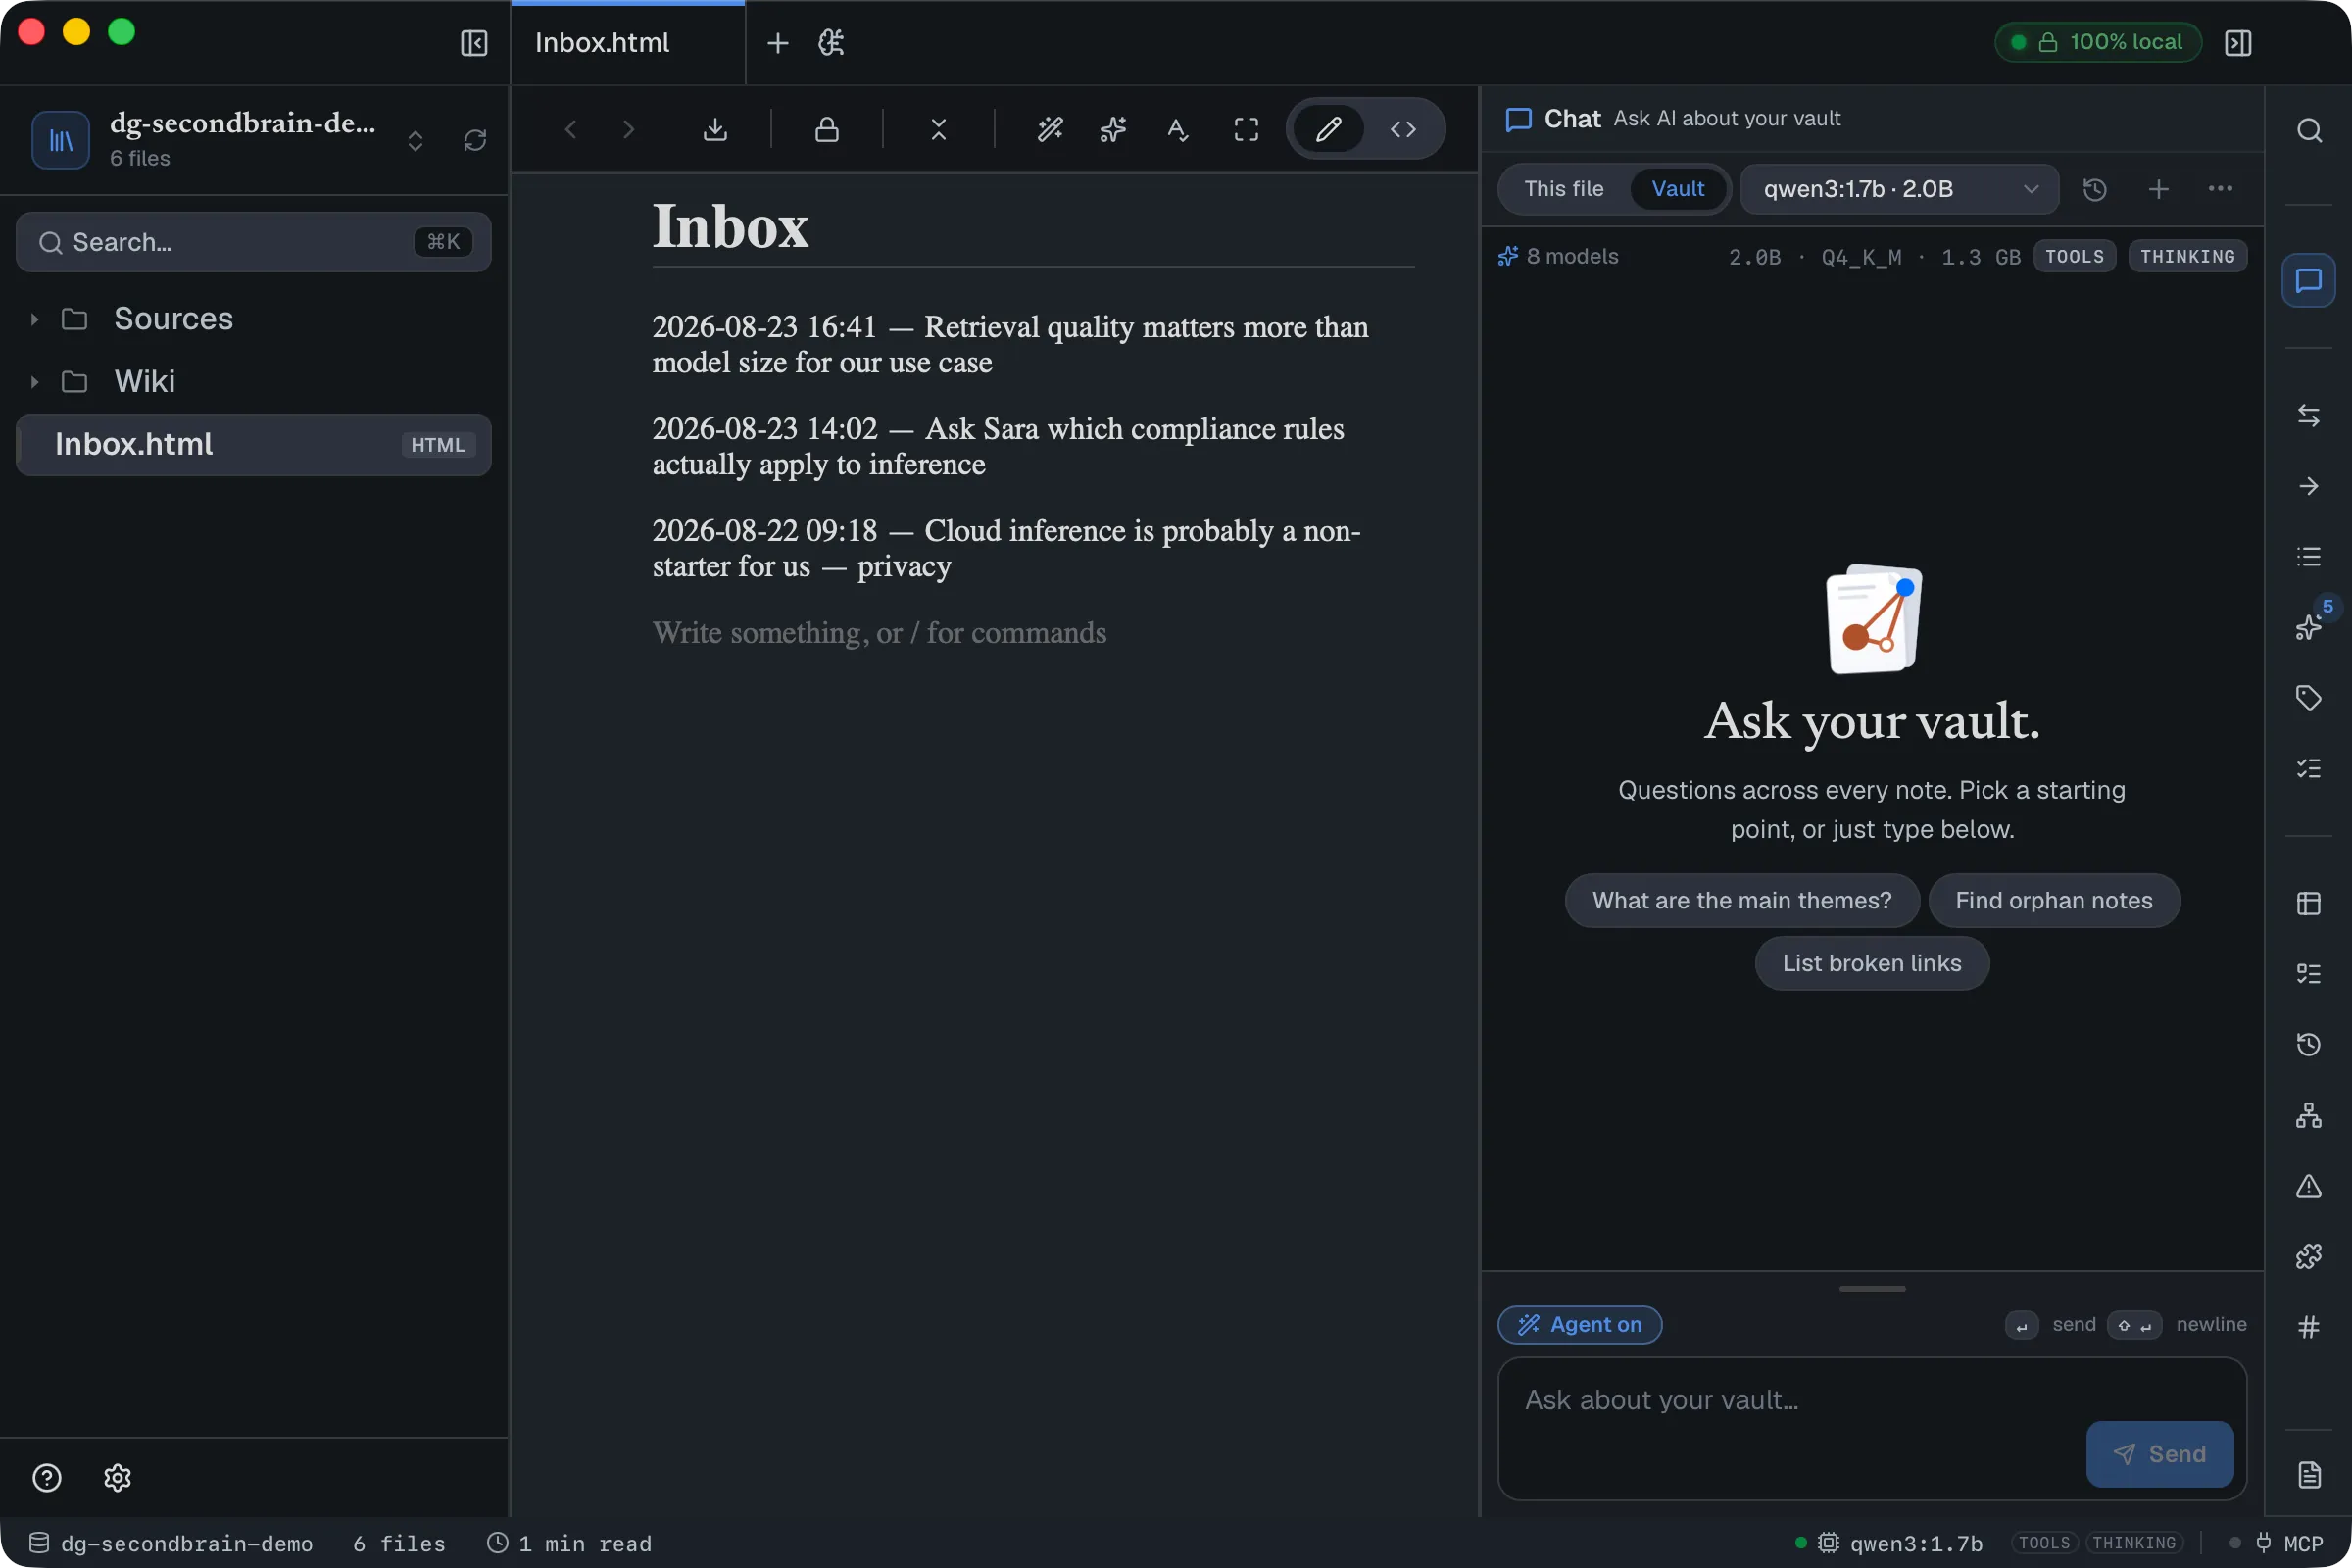
Task: Expand the Wiki folder
Action: [x=34, y=382]
